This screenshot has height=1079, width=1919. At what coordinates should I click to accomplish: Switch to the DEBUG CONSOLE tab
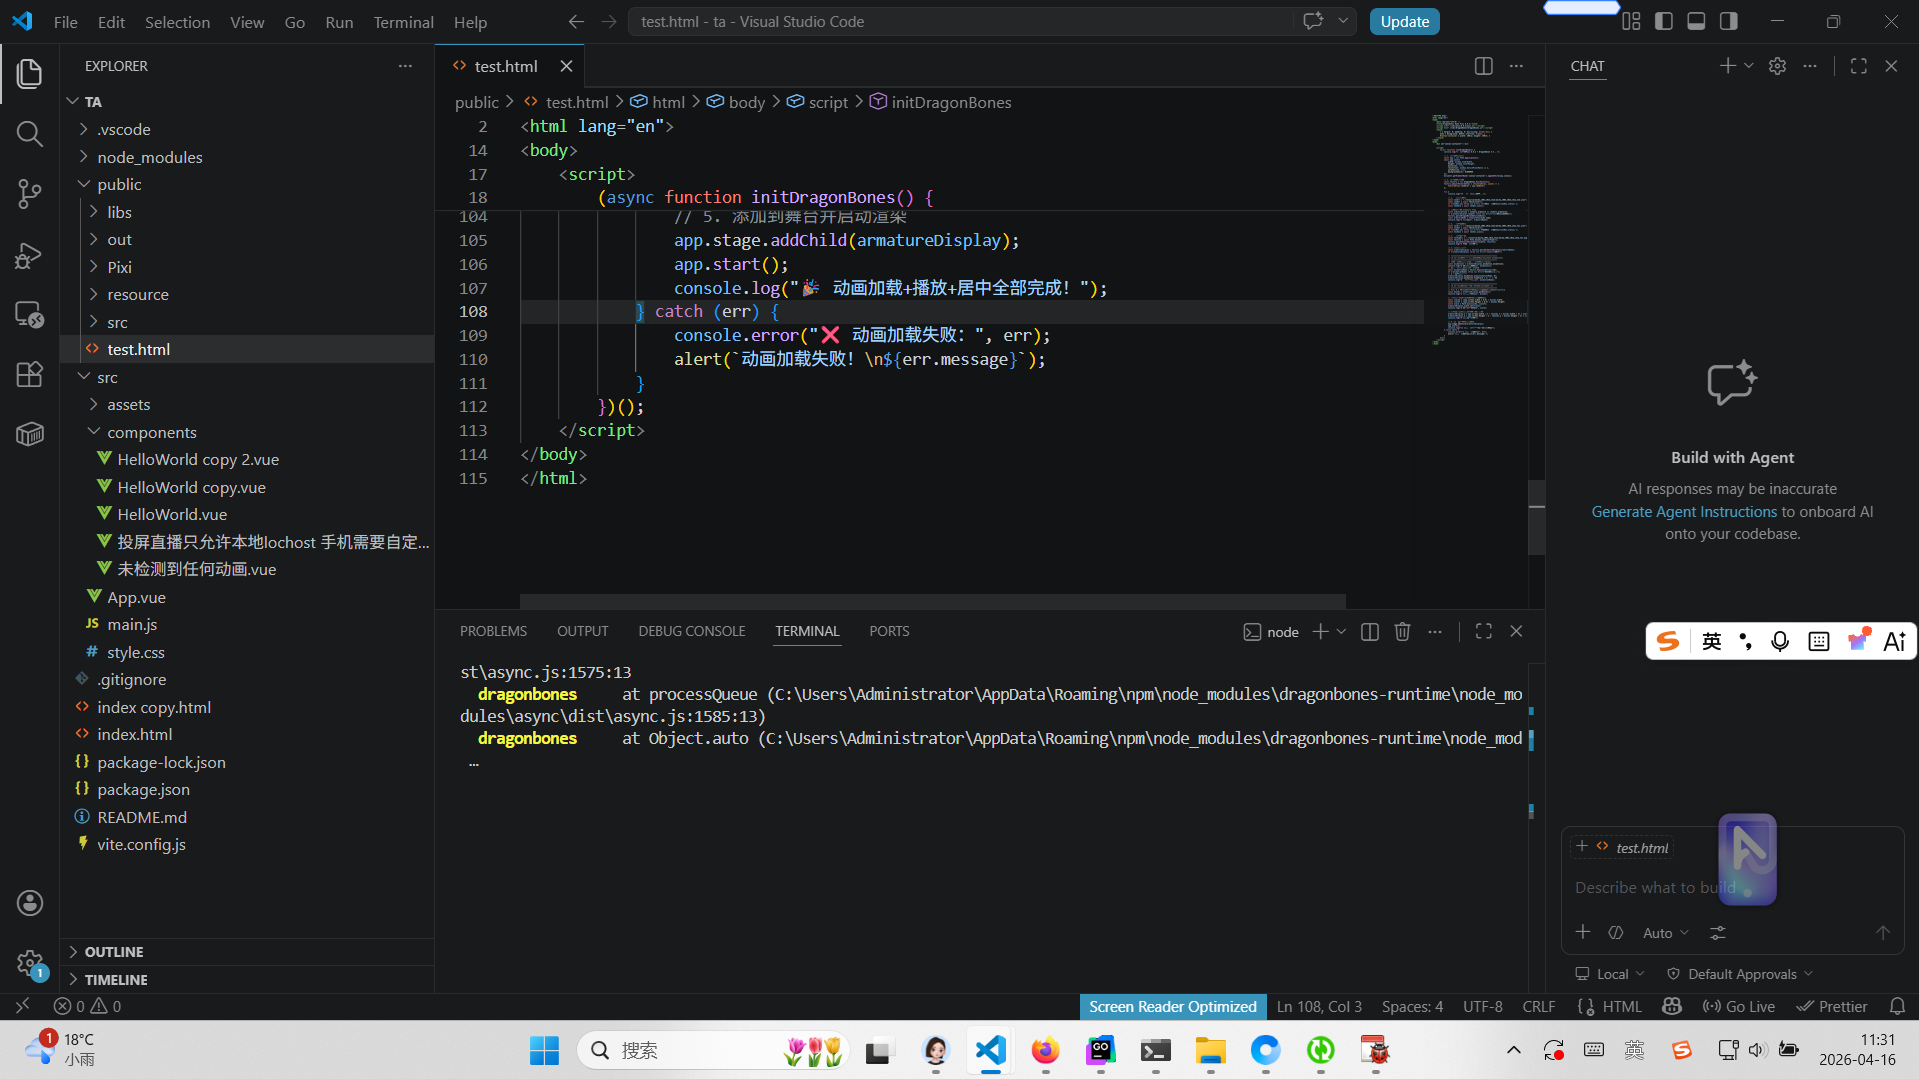click(692, 631)
